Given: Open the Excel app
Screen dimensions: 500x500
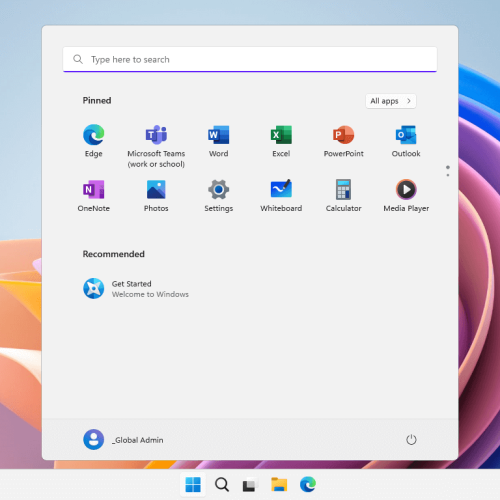Looking at the screenshot, I should click(x=281, y=141).
